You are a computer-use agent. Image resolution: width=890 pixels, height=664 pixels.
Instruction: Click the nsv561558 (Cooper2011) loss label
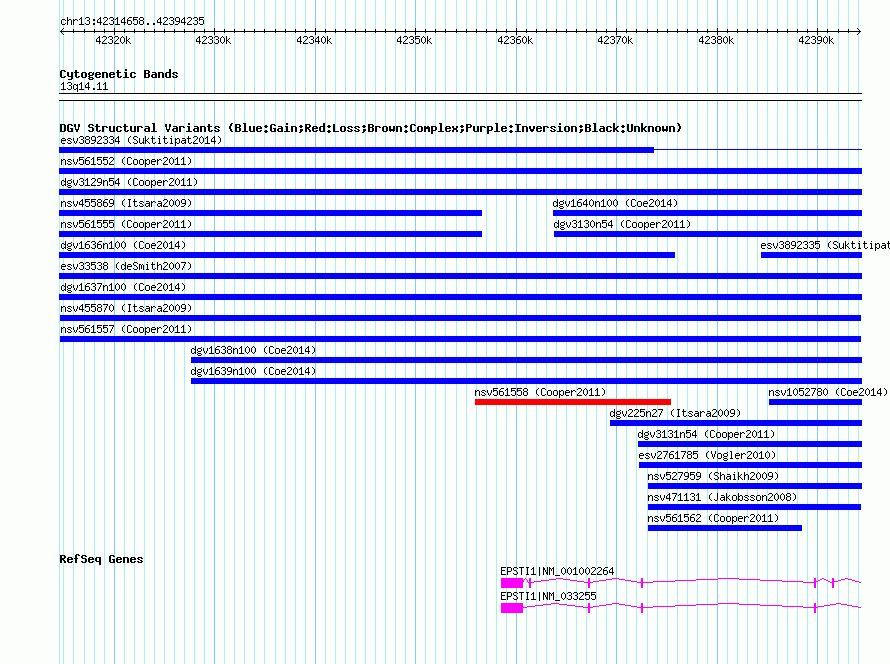click(540, 392)
